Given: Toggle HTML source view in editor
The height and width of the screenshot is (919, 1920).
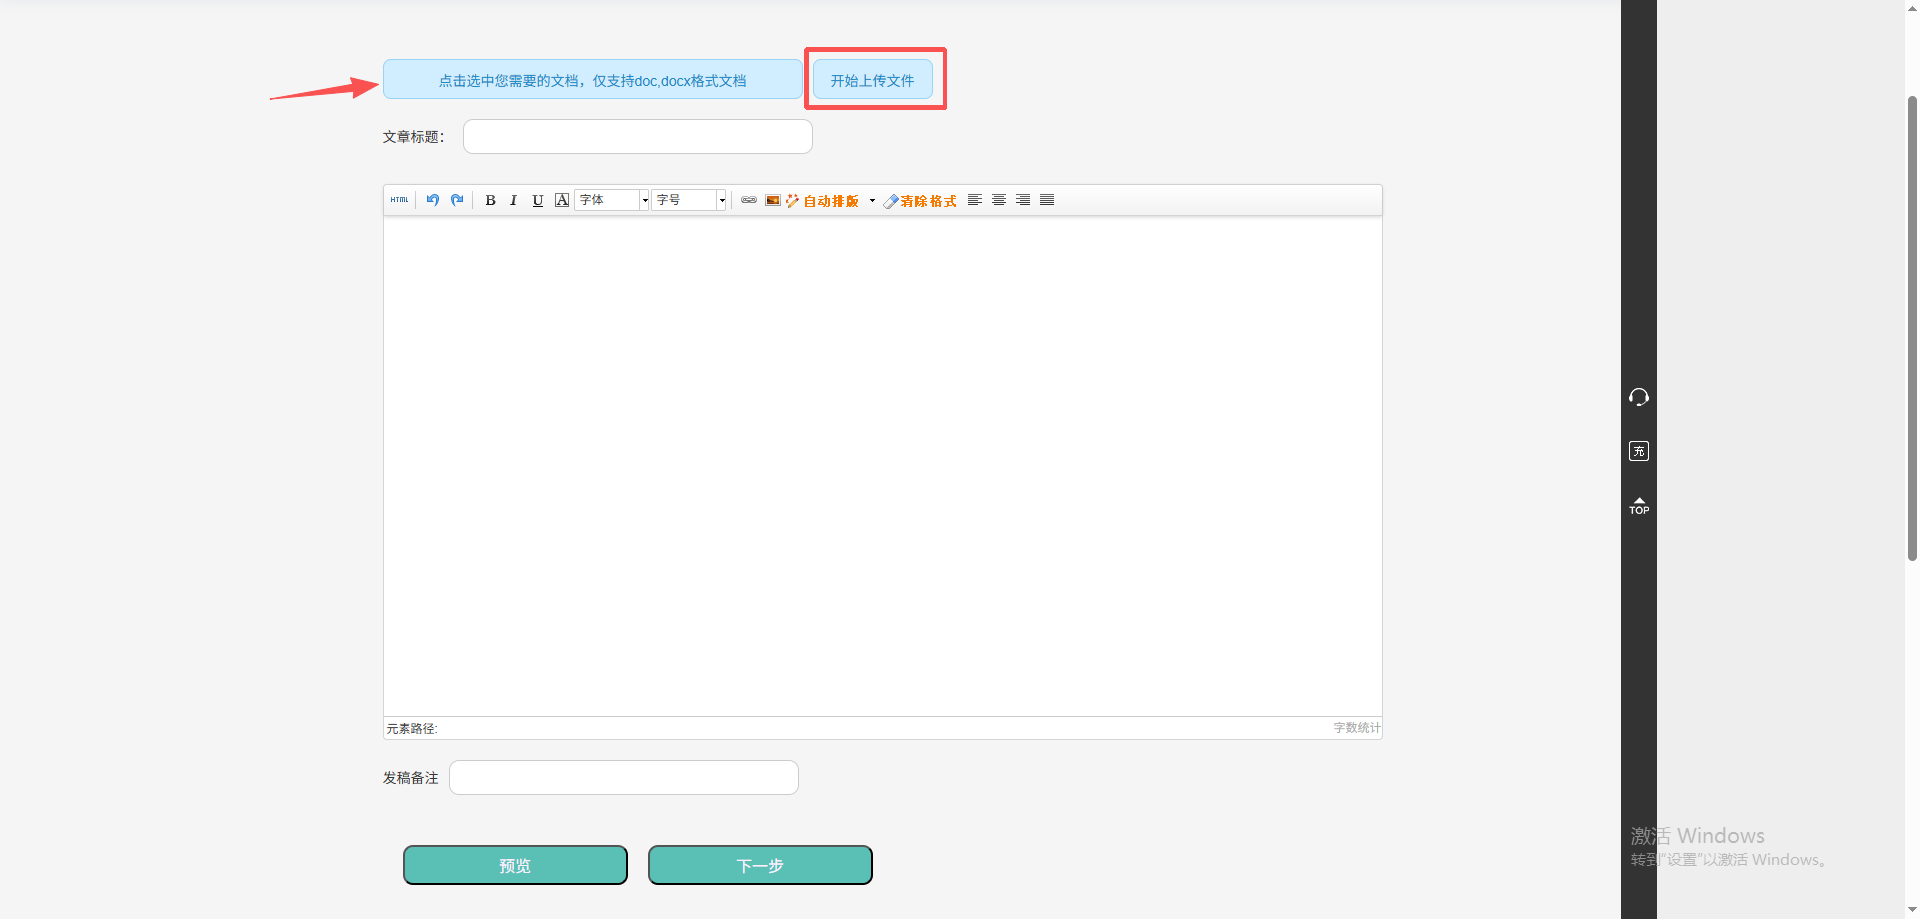Looking at the screenshot, I should pyautogui.click(x=399, y=200).
